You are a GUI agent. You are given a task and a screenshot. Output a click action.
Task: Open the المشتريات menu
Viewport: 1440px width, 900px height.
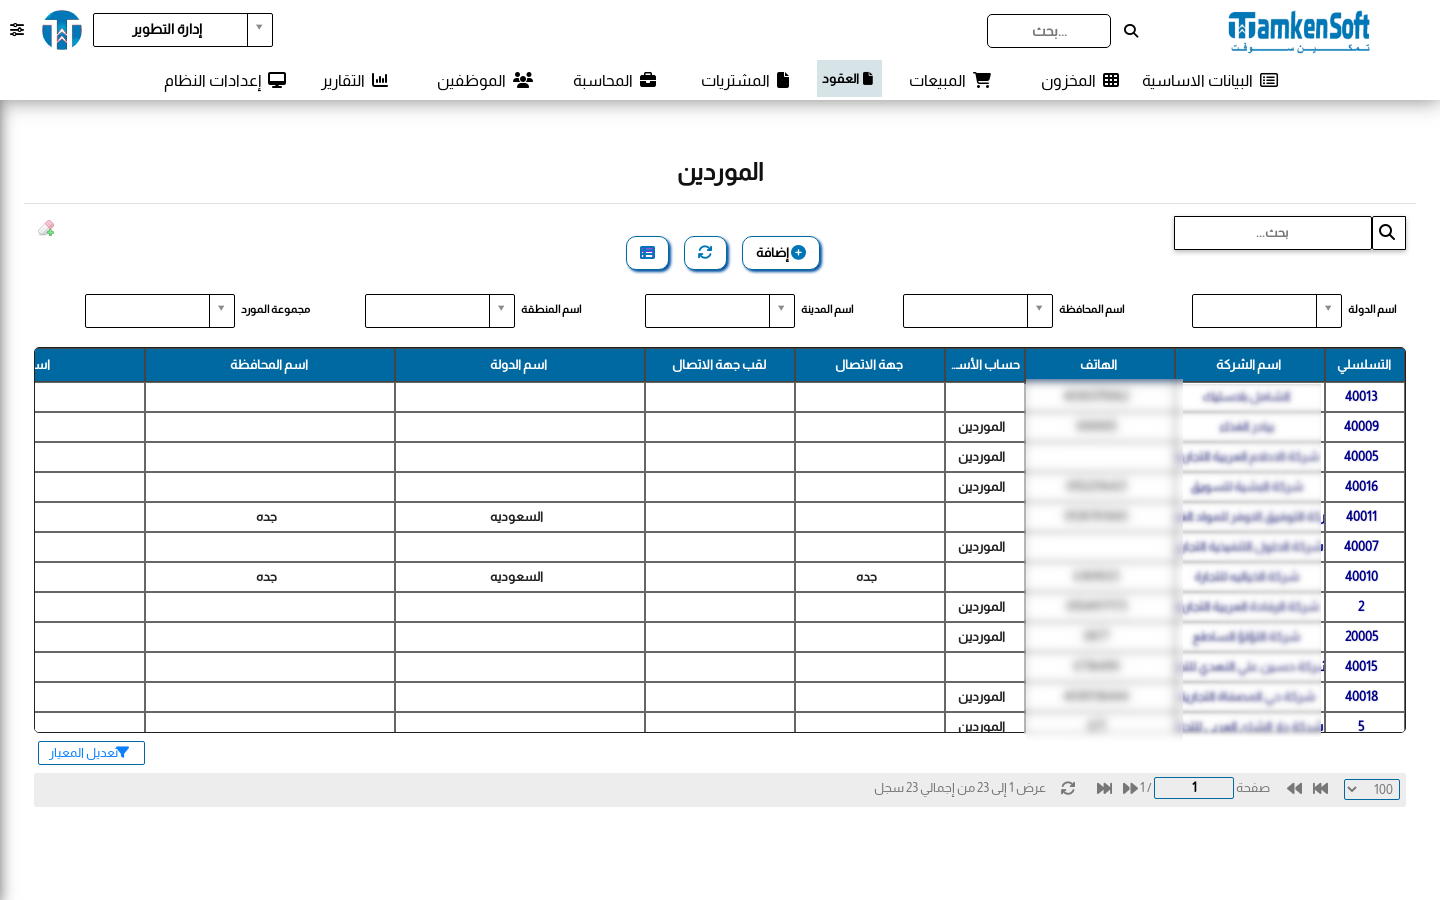745,80
